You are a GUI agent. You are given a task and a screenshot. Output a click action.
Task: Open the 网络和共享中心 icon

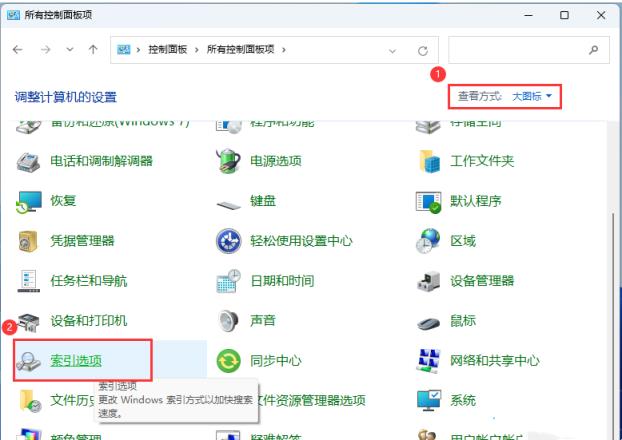tap(428, 361)
